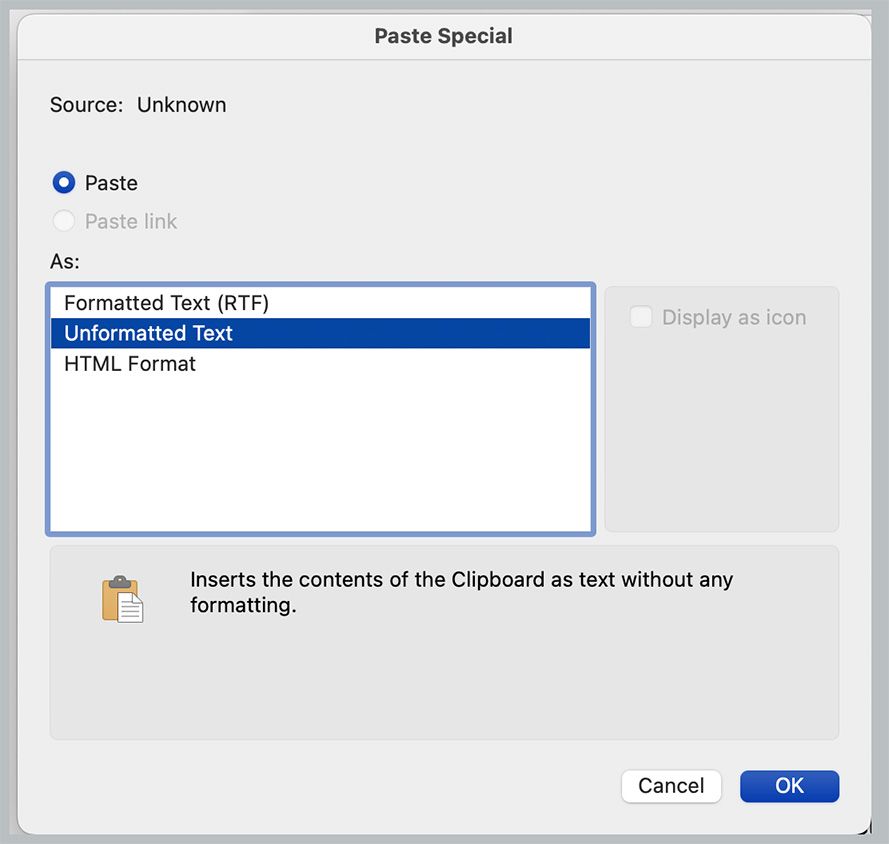Click the Display as icon checkbox label
889x844 pixels.
[734, 317]
